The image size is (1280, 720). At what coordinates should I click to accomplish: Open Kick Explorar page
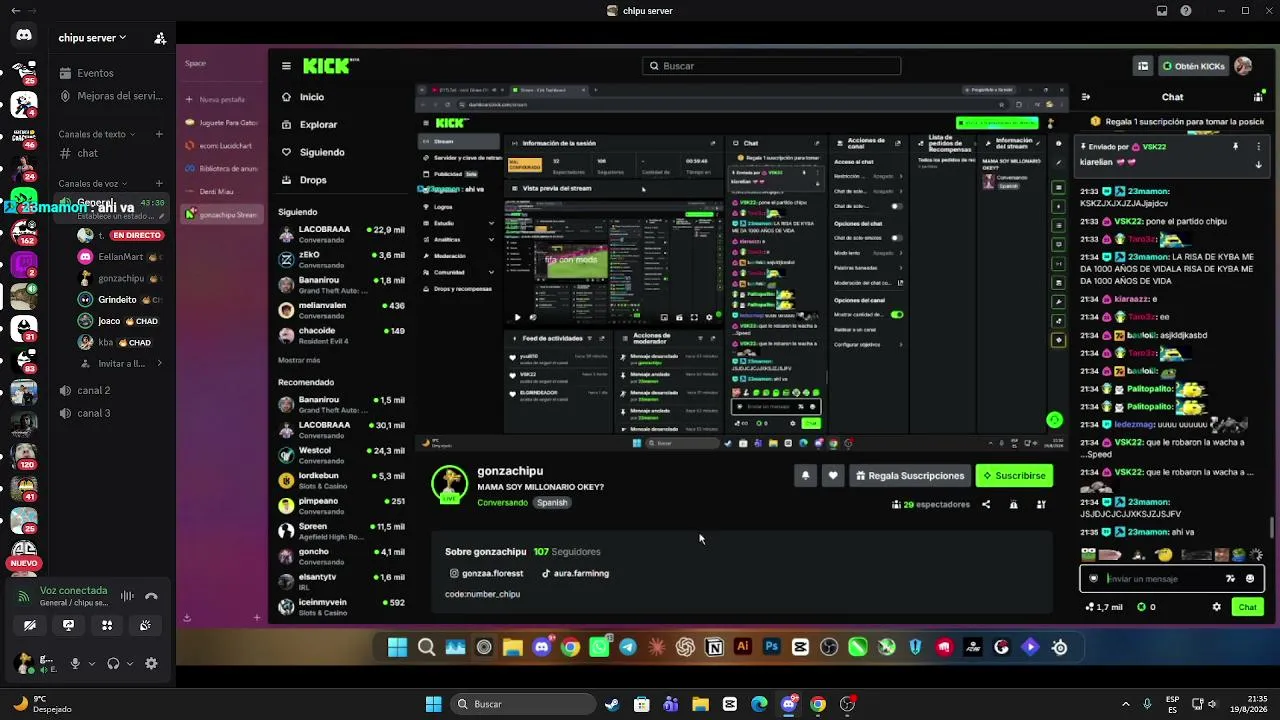(x=310, y=124)
